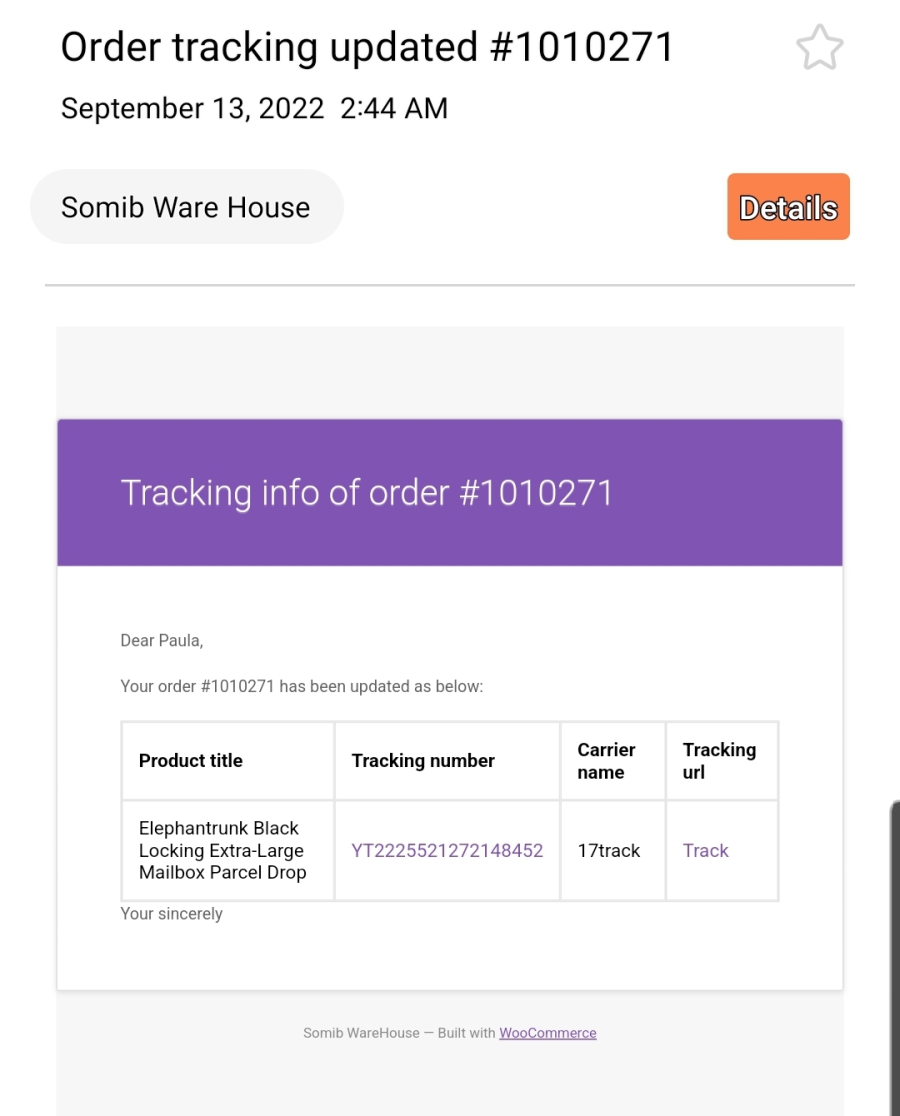Image resolution: width=900 pixels, height=1116 pixels.
Task: Tap the Somib WareHouse footer text
Action: 361,1033
